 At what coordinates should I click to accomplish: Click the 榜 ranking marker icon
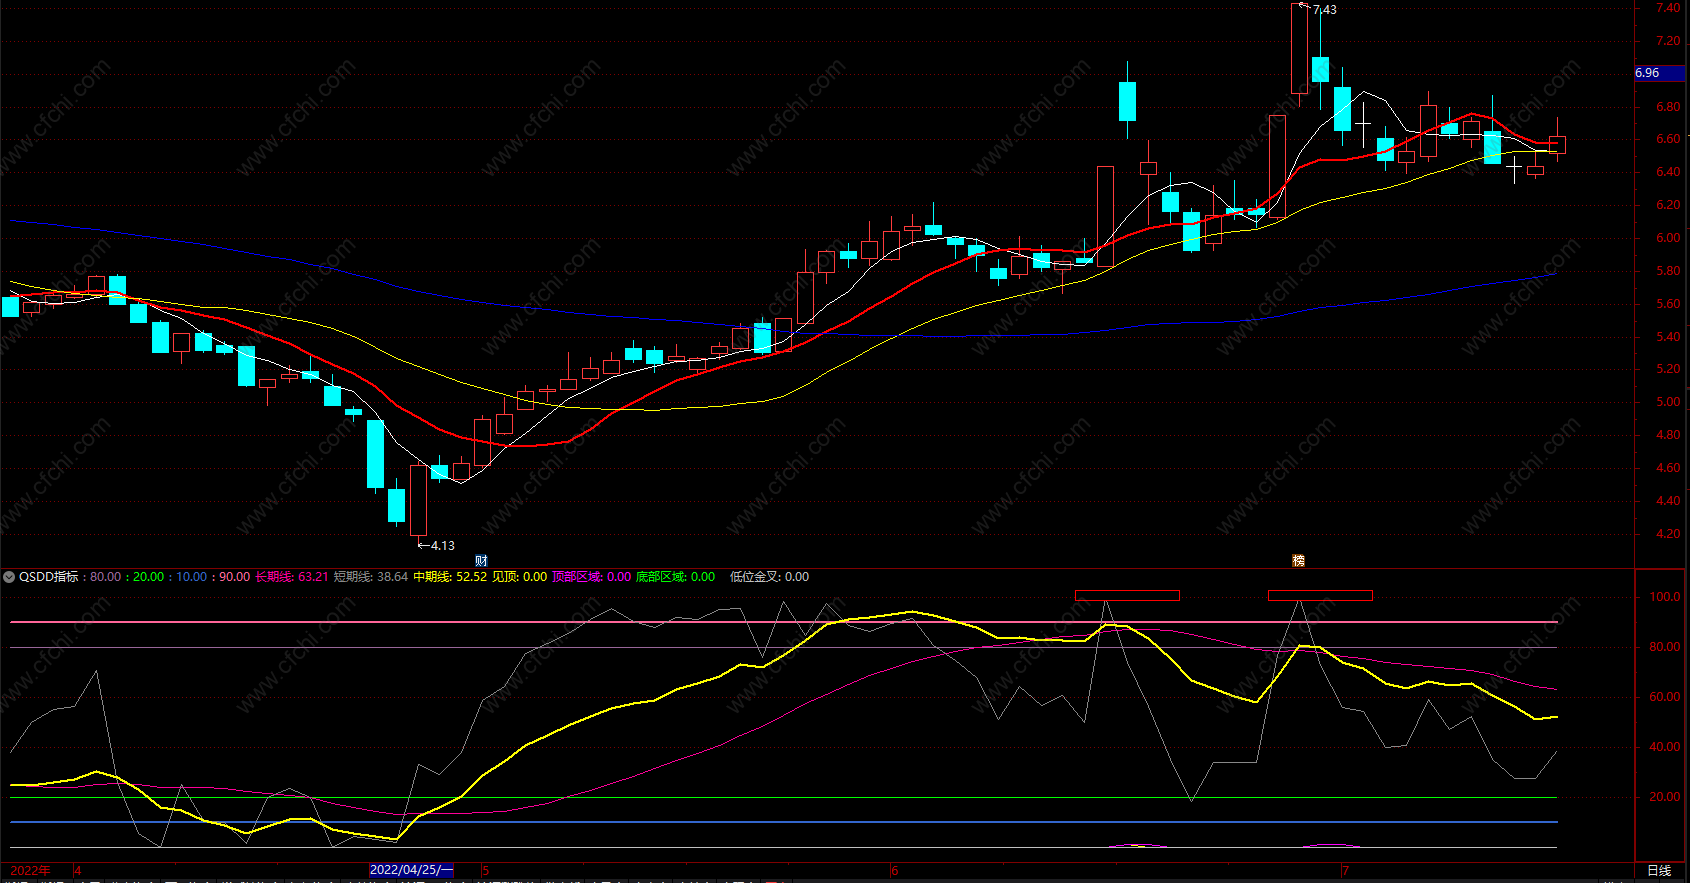pos(1298,561)
